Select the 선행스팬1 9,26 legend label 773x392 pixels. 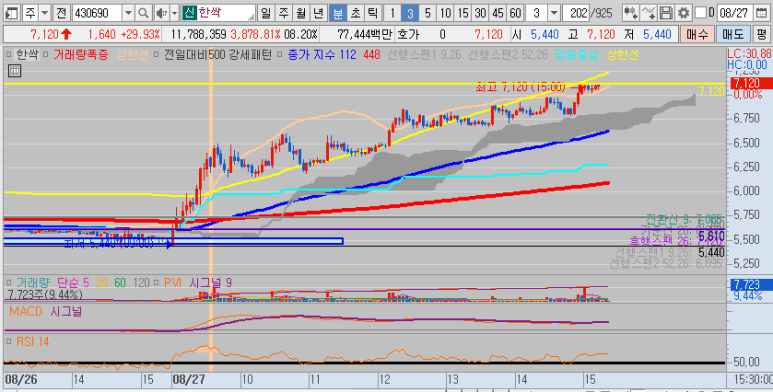424,55
